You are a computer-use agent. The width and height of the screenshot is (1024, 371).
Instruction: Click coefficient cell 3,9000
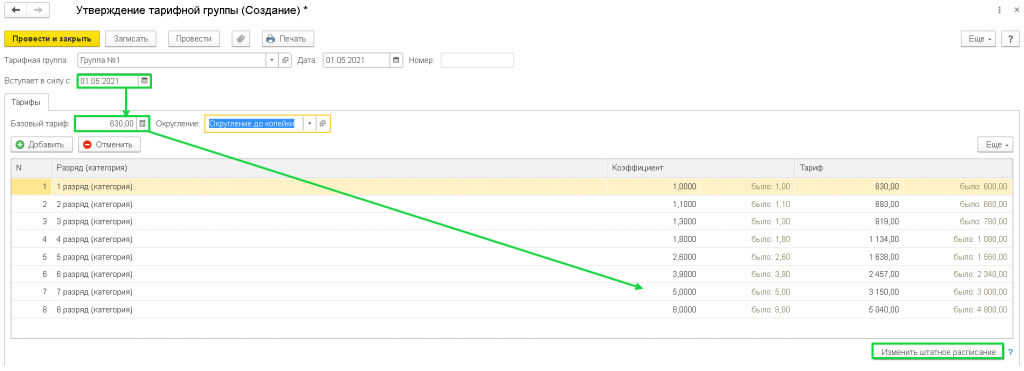click(x=655, y=274)
